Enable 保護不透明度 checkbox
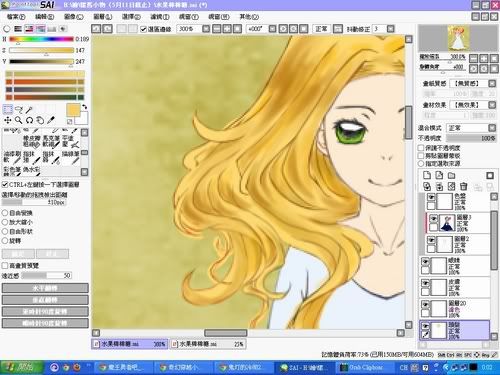Viewport: 500px width, 375px height. coord(421,148)
